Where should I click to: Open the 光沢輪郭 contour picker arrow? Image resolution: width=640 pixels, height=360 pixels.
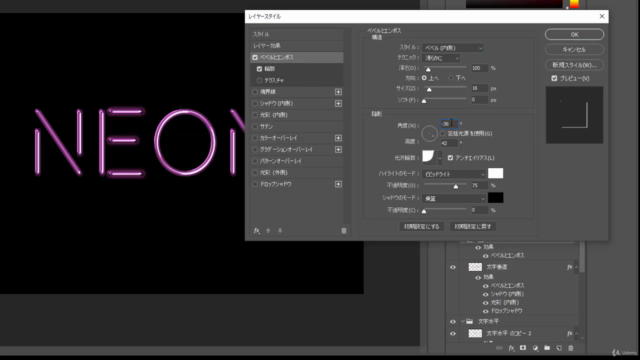[440, 157]
